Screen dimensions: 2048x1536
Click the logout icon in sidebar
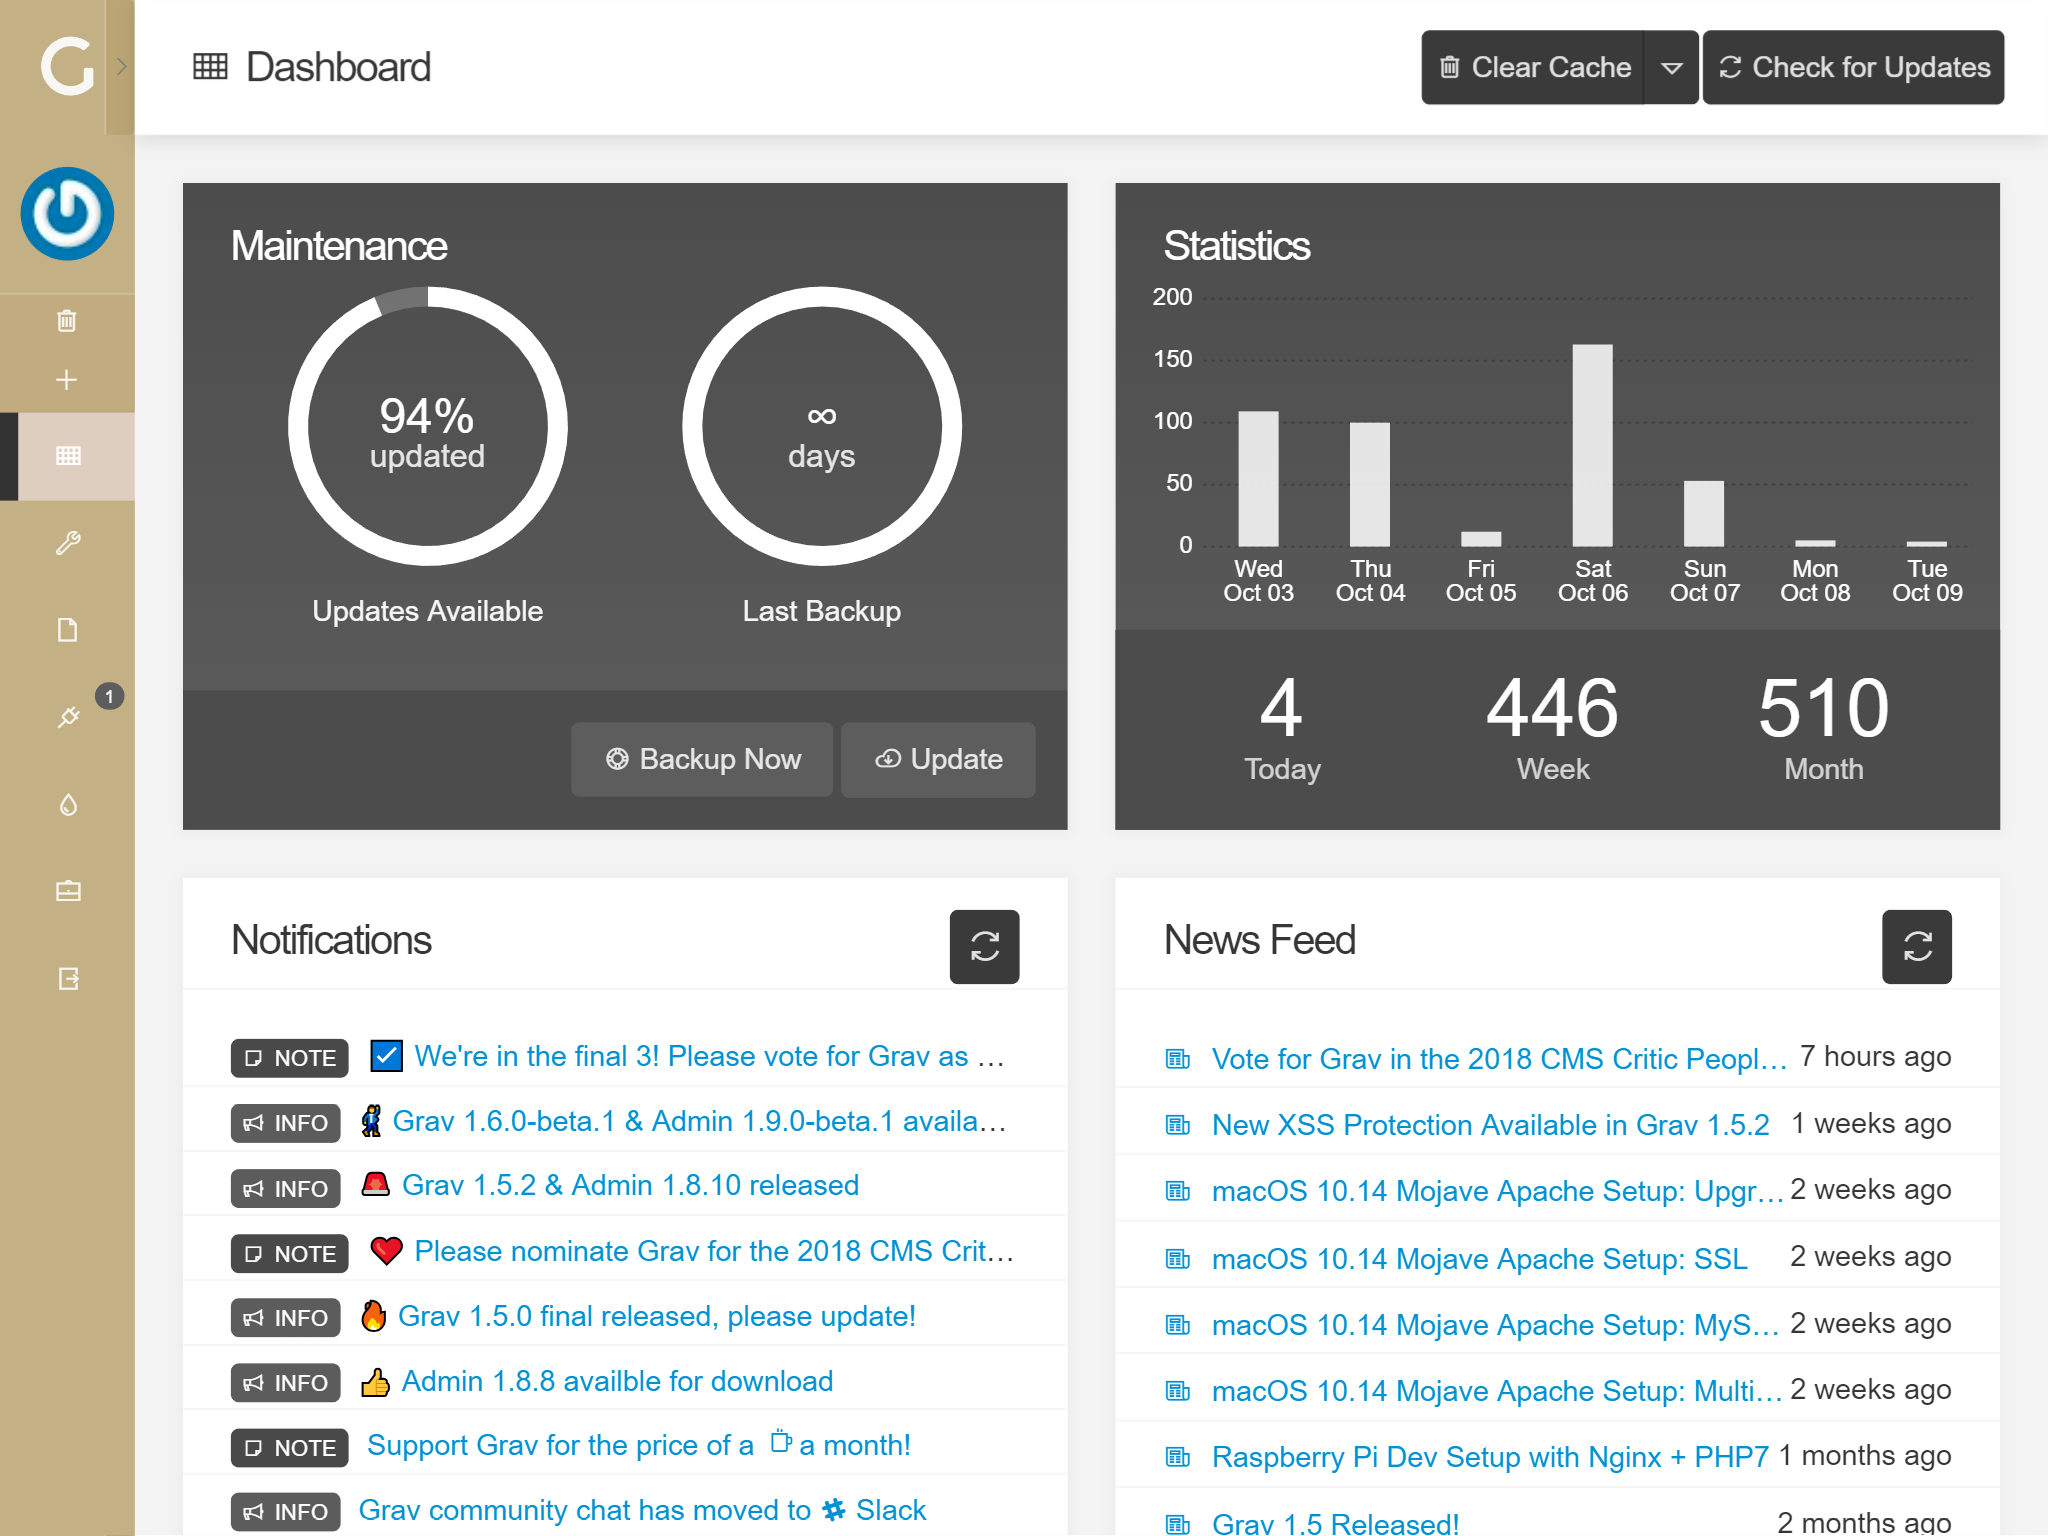tap(67, 978)
